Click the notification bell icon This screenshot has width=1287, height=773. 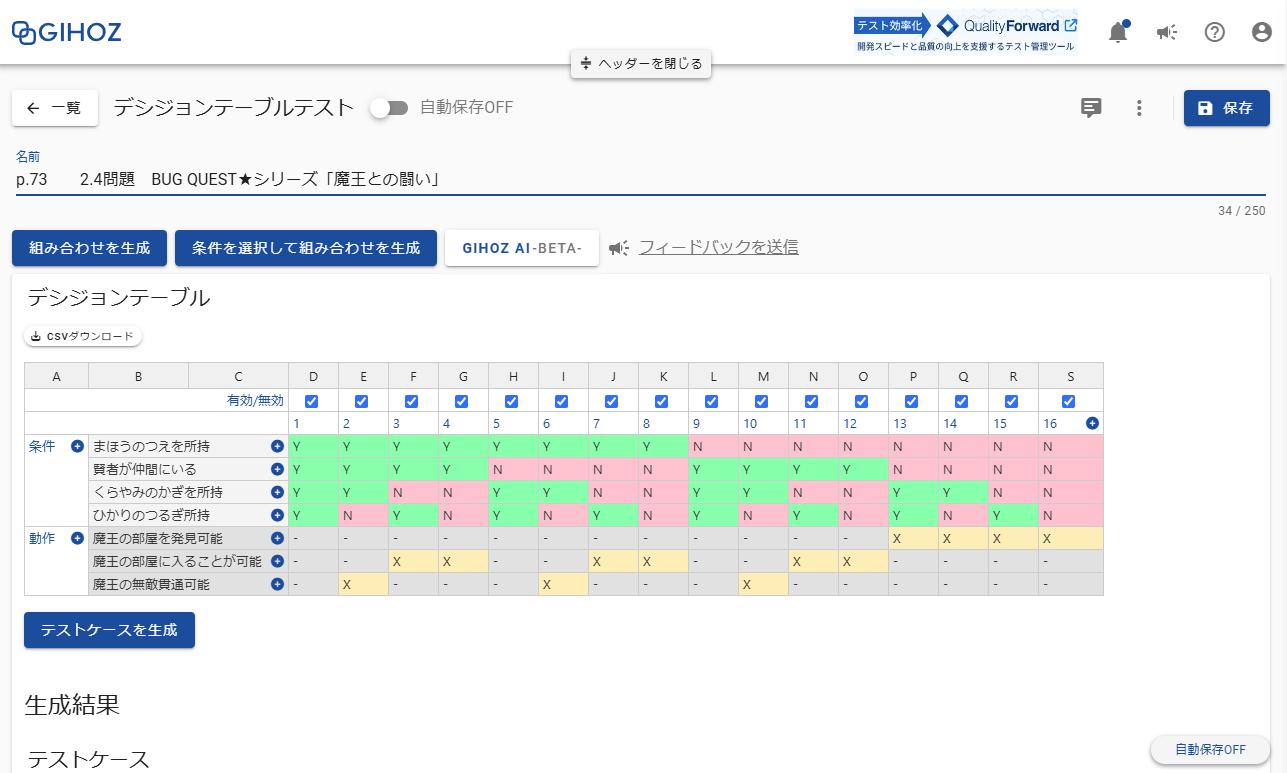[x=1117, y=31]
